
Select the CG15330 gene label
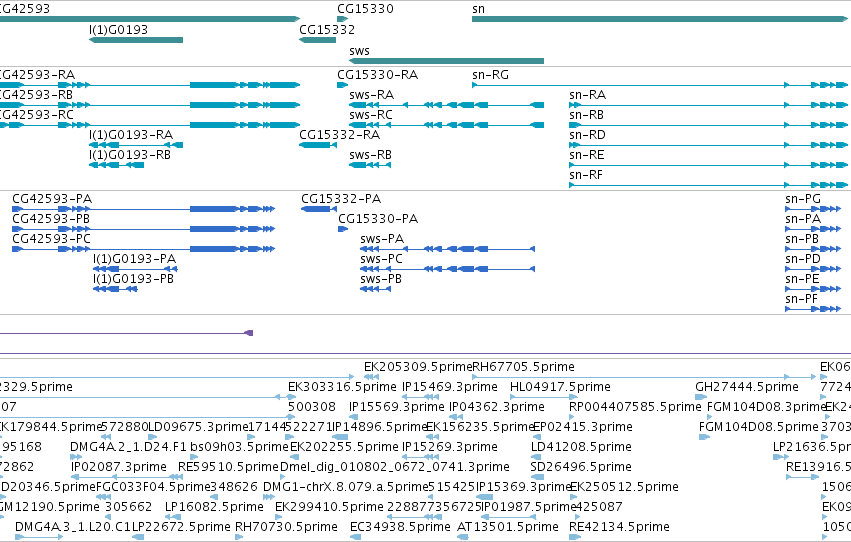[365, 9]
